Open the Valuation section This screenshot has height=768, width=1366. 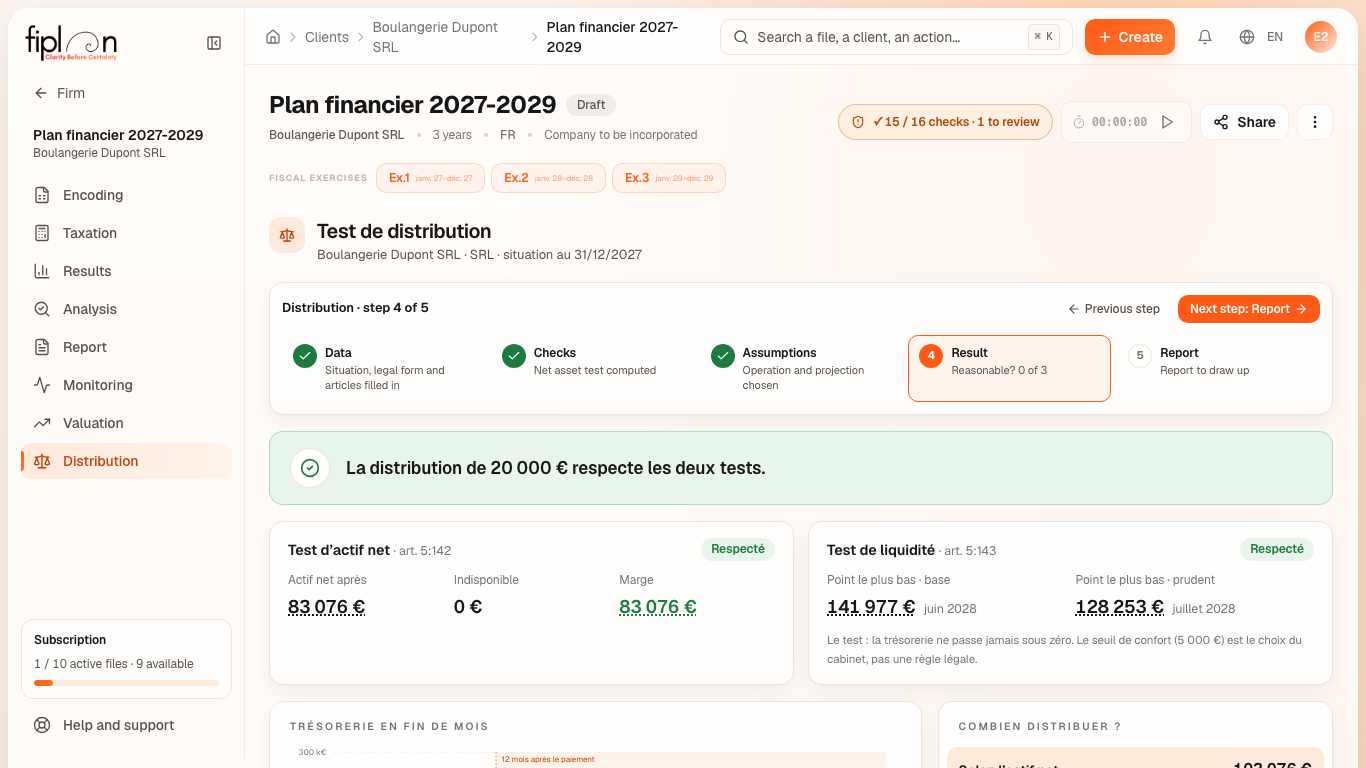click(x=127, y=423)
